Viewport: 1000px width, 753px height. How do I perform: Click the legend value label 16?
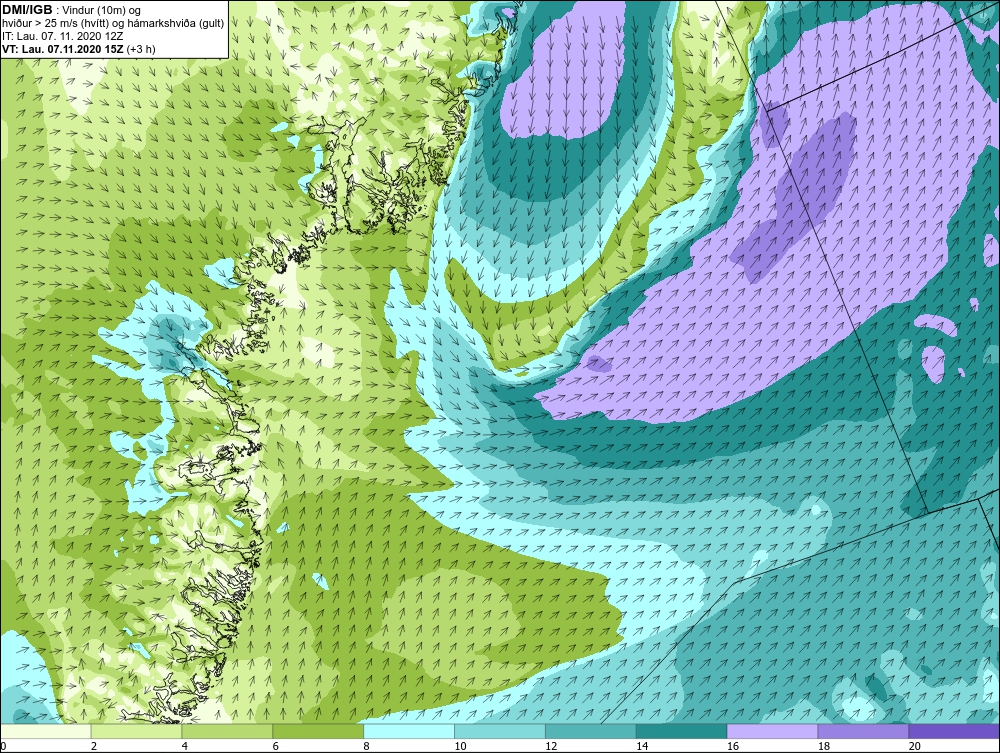733,746
